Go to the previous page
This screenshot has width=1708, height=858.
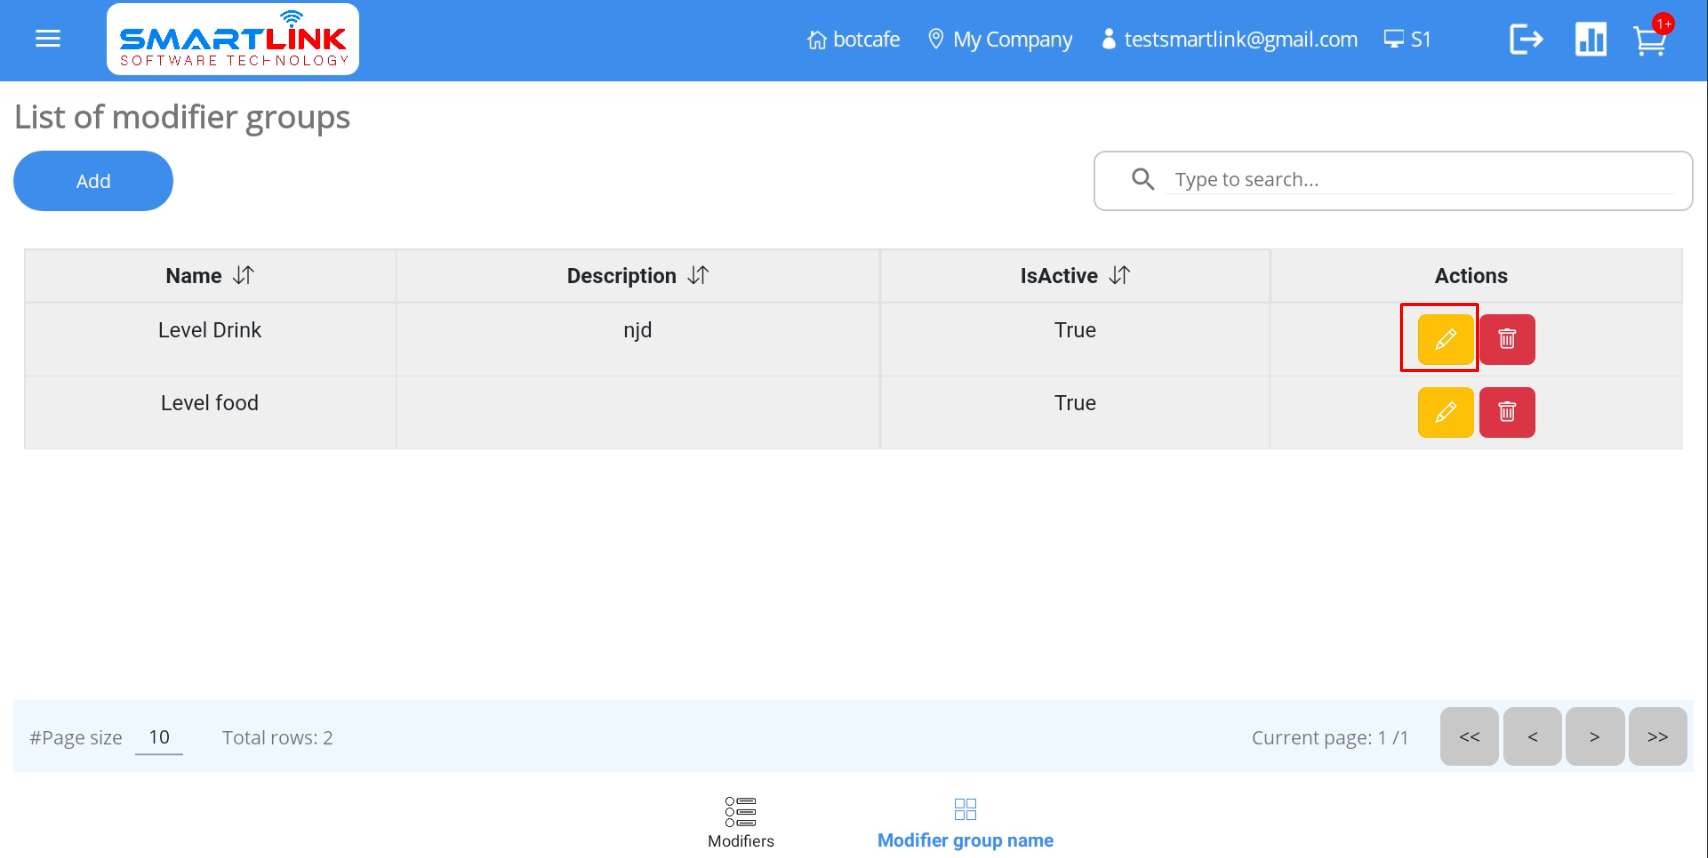pos(1532,737)
